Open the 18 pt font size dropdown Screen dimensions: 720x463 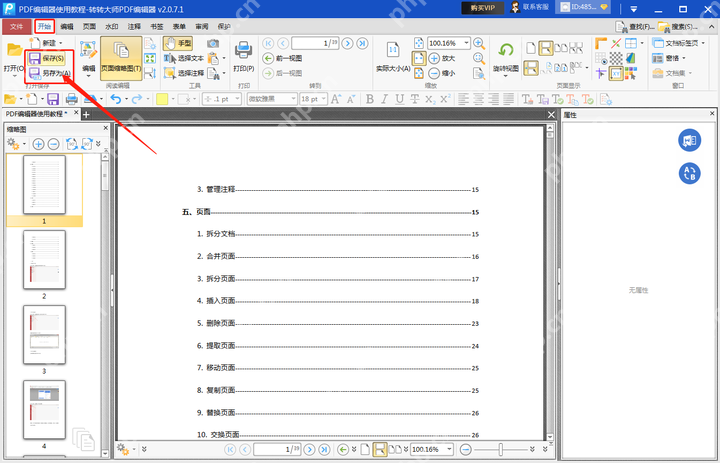pos(323,99)
